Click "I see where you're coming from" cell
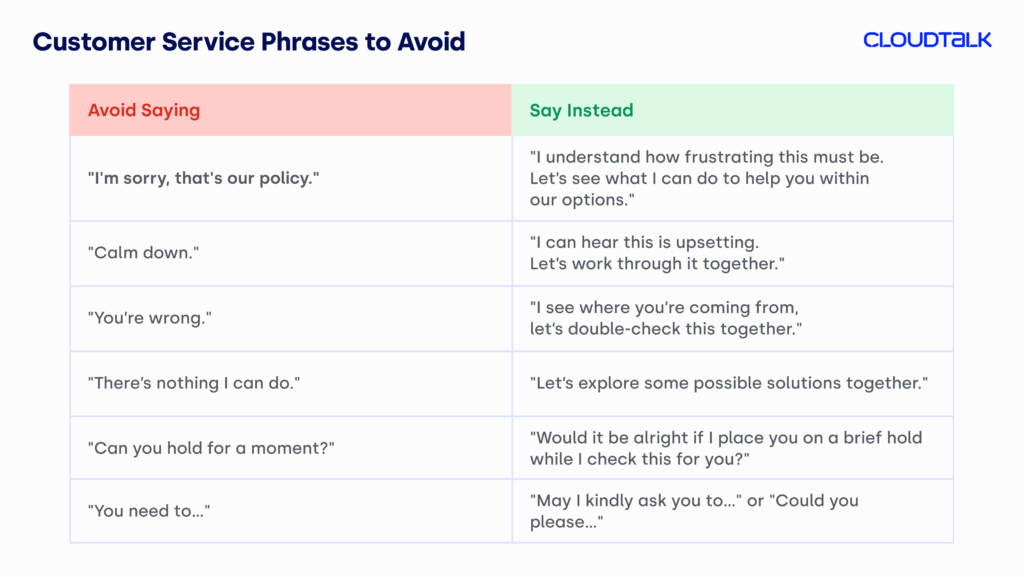The width and height of the screenshot is (1024, 577). pyautogui.click(x=664, y=308)
